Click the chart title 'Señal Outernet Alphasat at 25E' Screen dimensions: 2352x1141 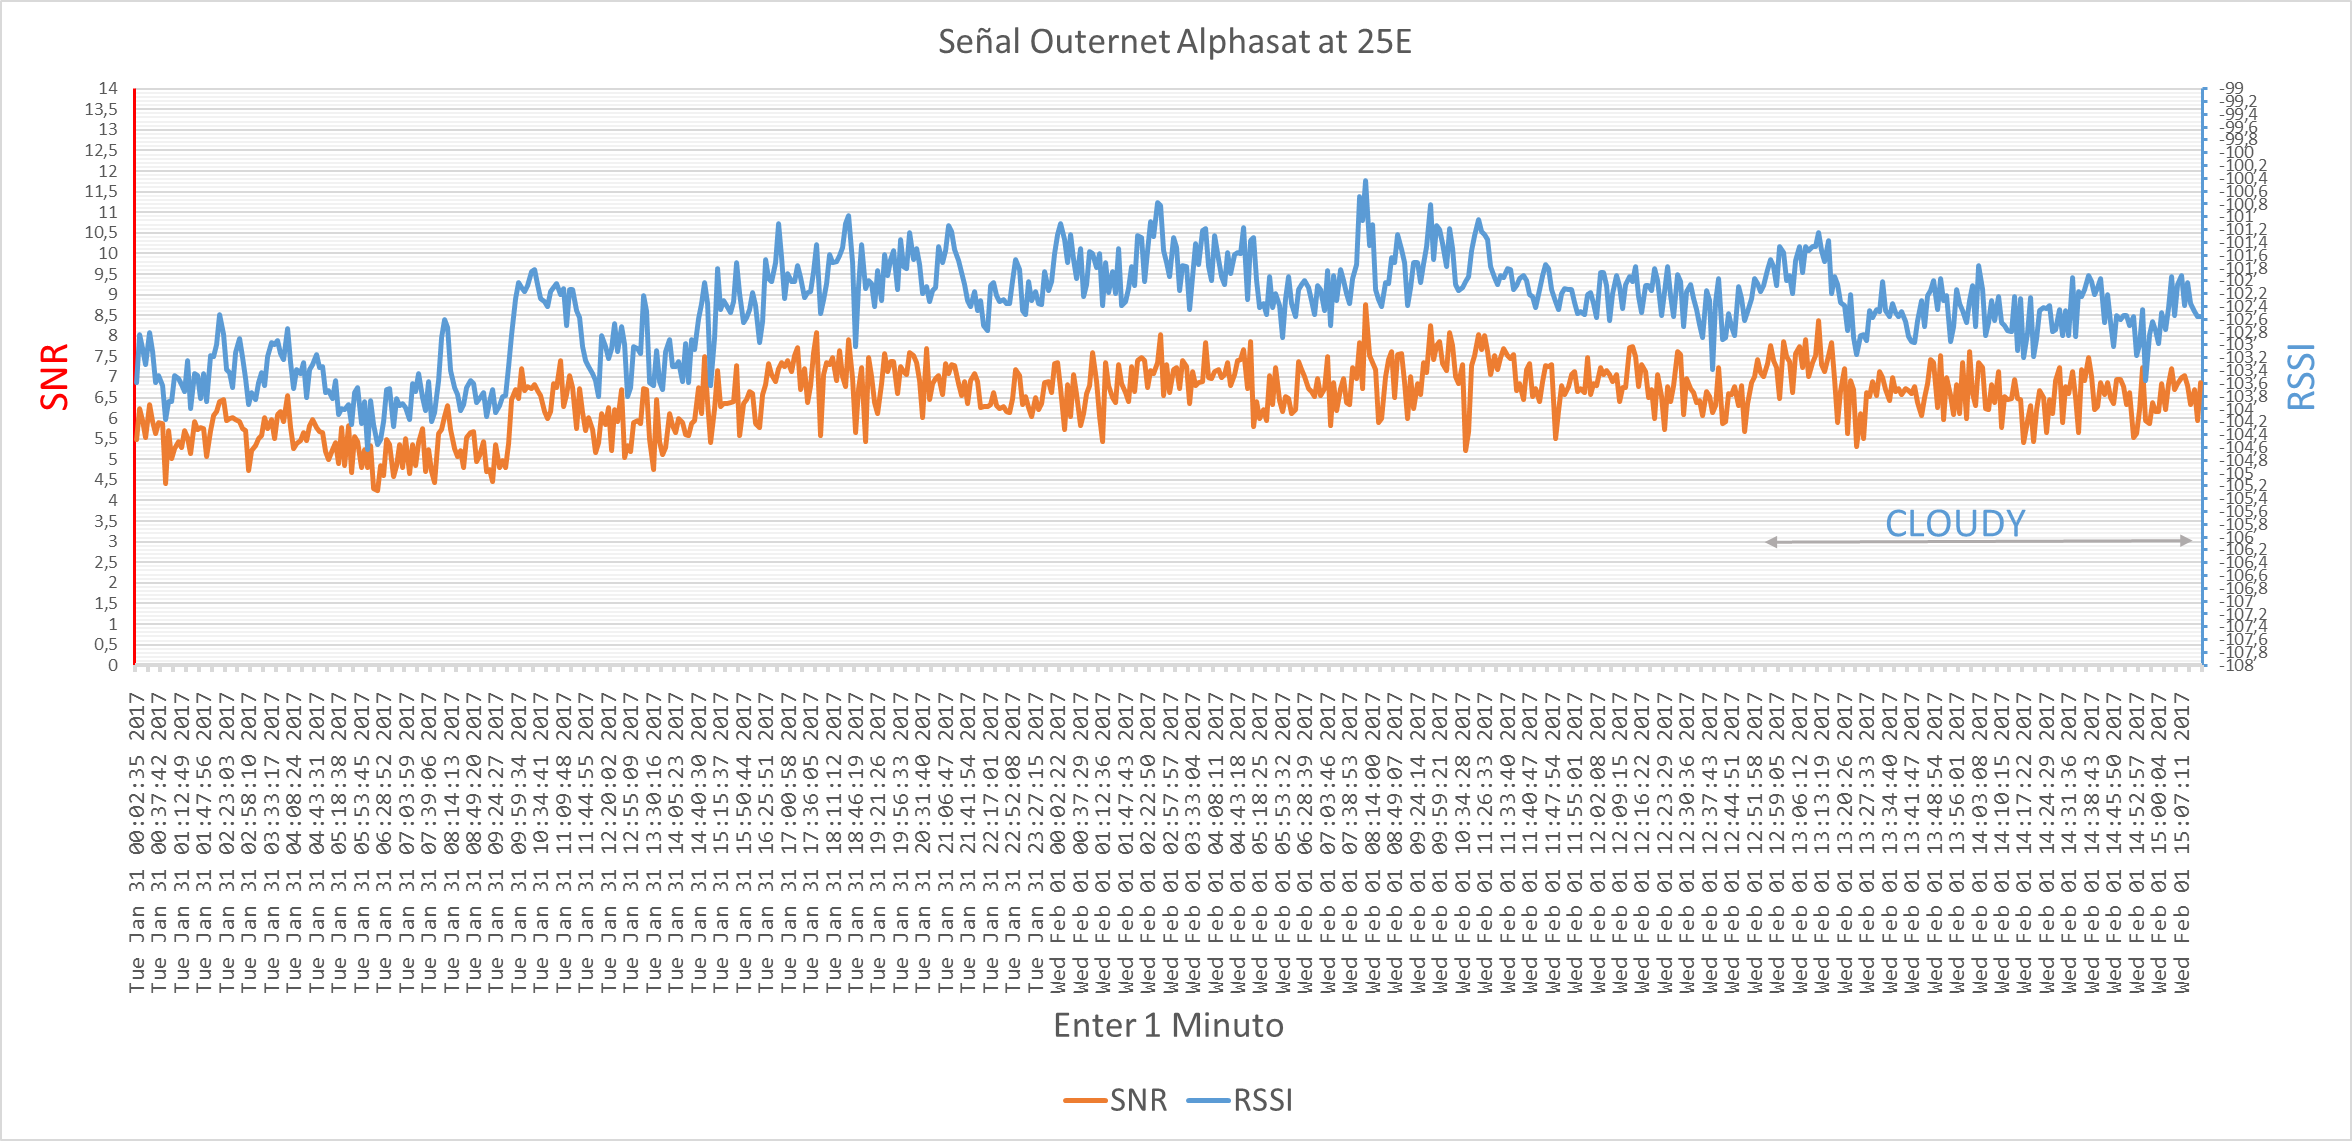pos(1175,42)
